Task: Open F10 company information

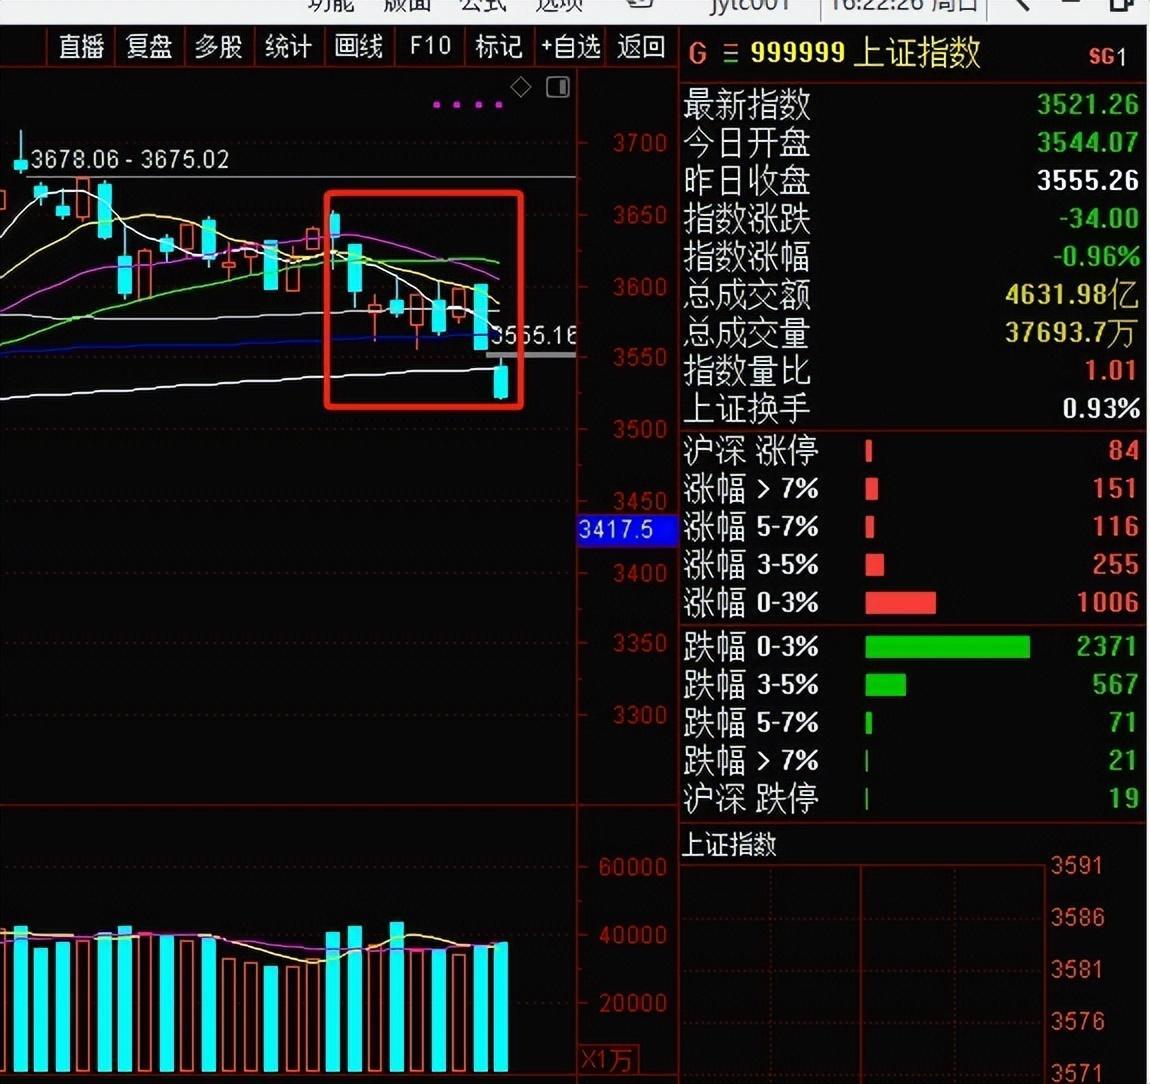Action: [430, 47]
